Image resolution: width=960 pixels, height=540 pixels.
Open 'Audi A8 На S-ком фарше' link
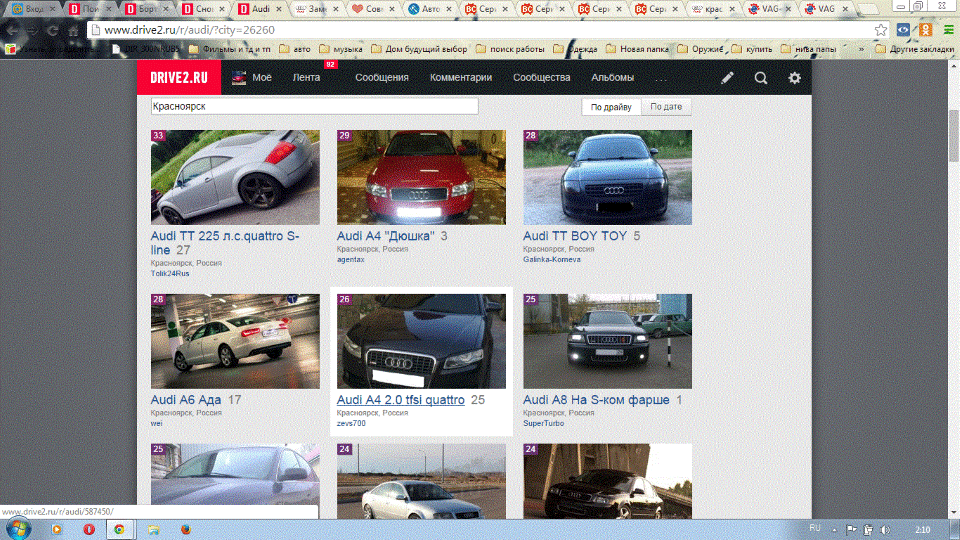pos(596,400)
